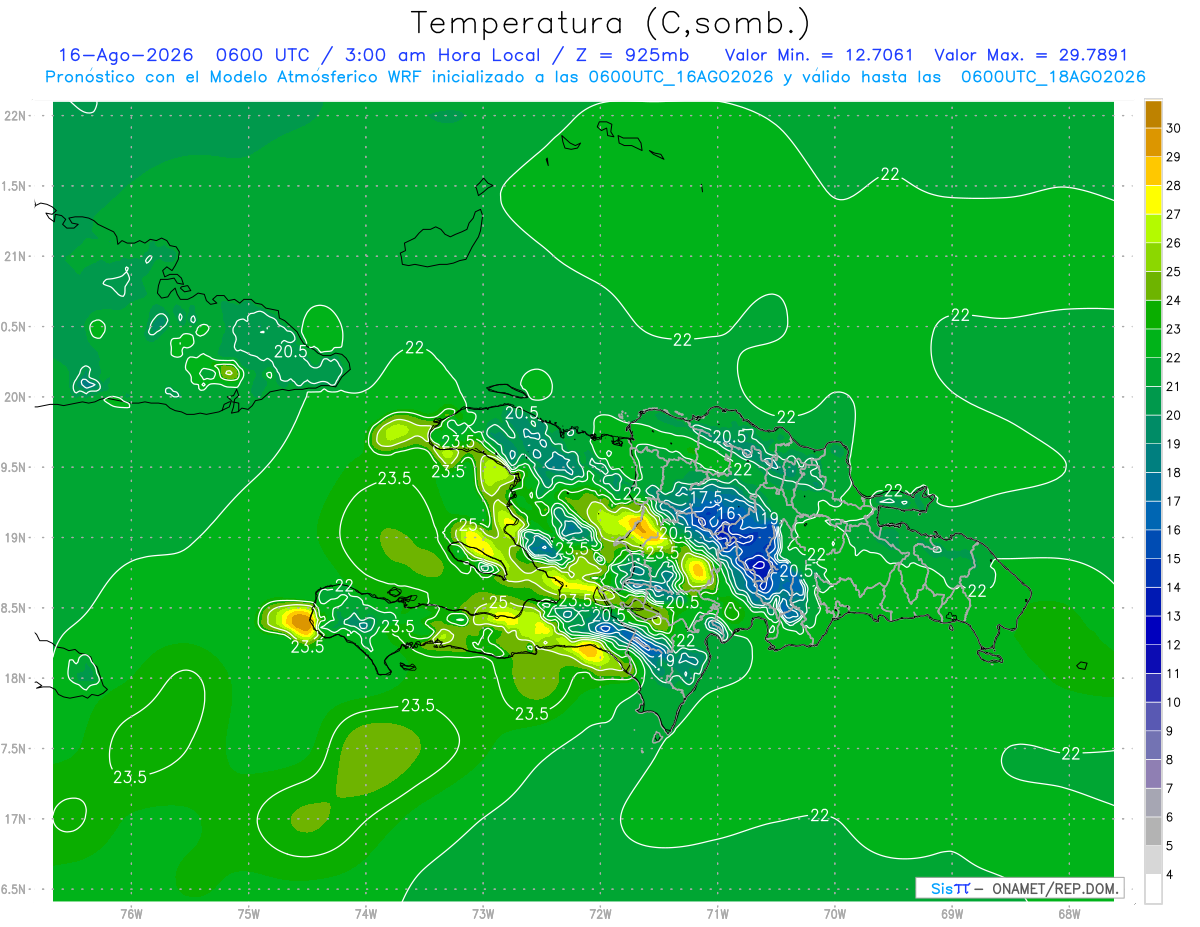1200x927 pixels.
Task: Click latitude axis label "22N"
Action: click(16, 115)
